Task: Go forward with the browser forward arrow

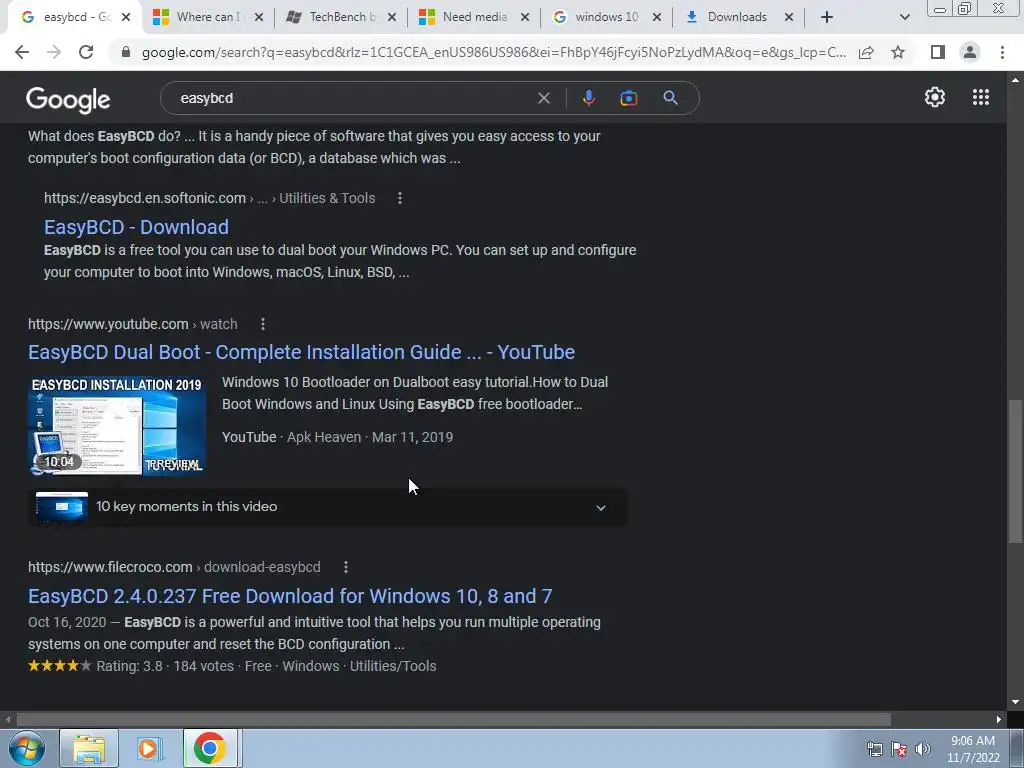Action: tap(54, 52)
